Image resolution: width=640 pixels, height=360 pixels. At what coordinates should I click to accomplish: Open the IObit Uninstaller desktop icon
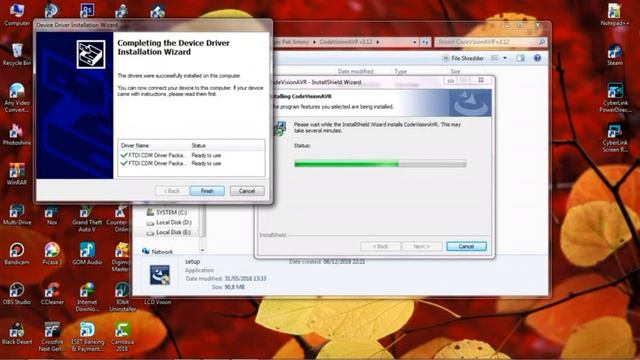pyautogui.click(x=122, y=297)
